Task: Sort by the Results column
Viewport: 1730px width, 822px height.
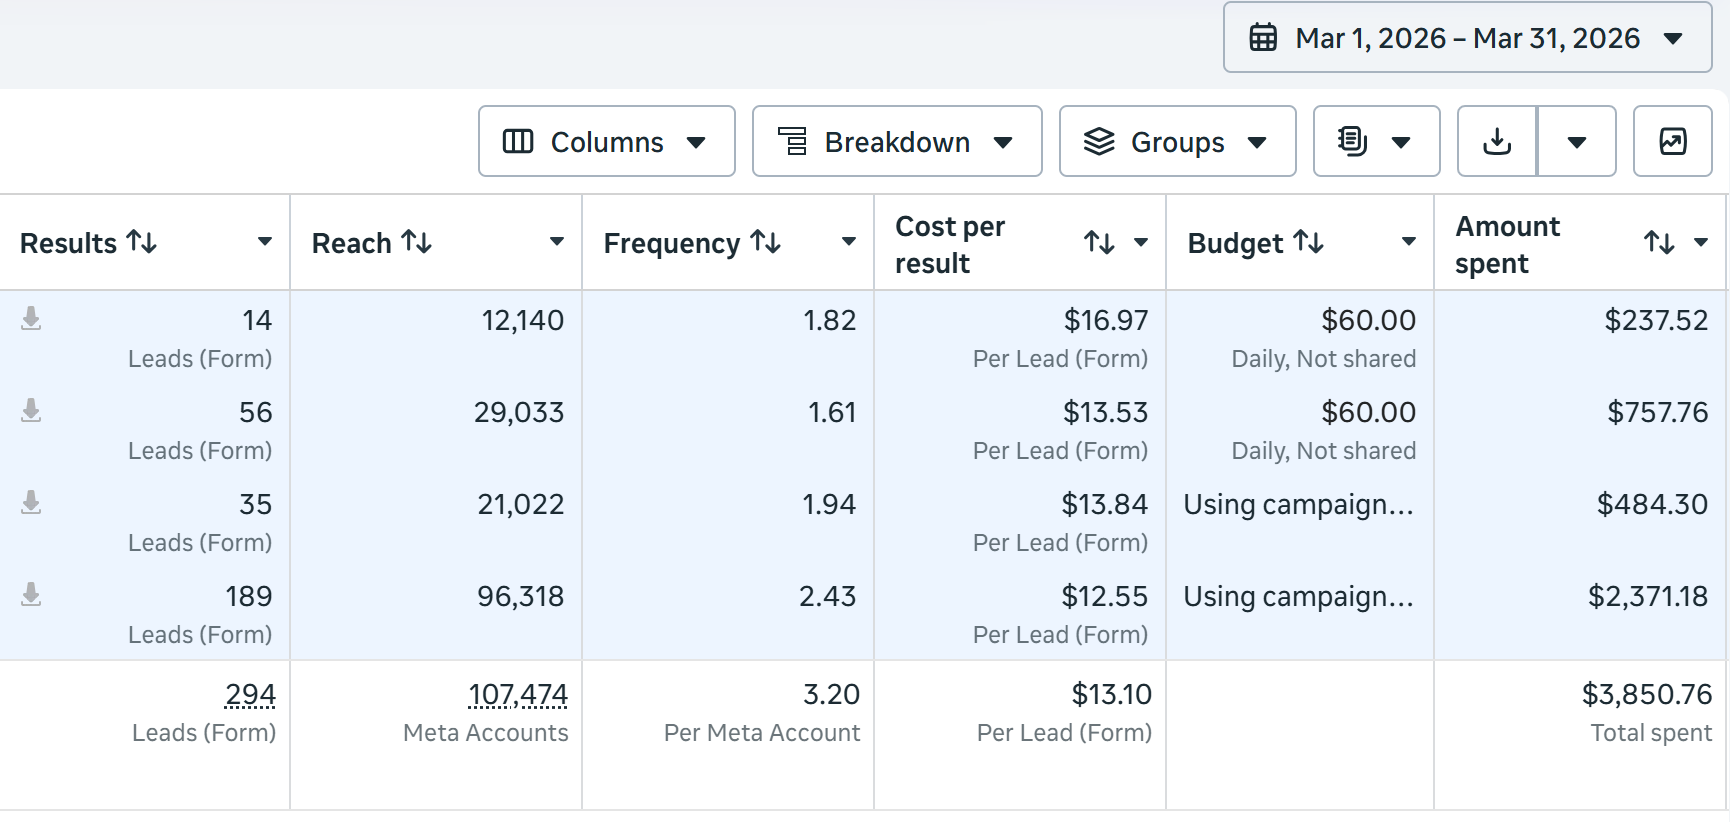Action: (142, 242)
